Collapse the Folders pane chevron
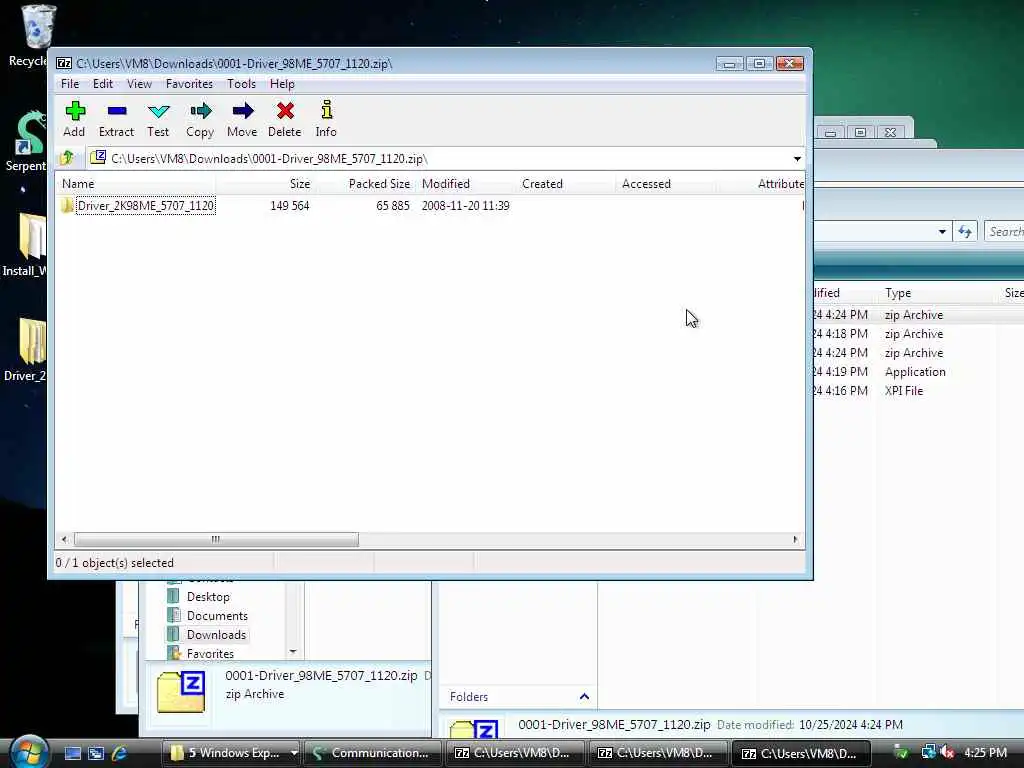The height and width of the screenshot is (768, 1024). [584, 697]
